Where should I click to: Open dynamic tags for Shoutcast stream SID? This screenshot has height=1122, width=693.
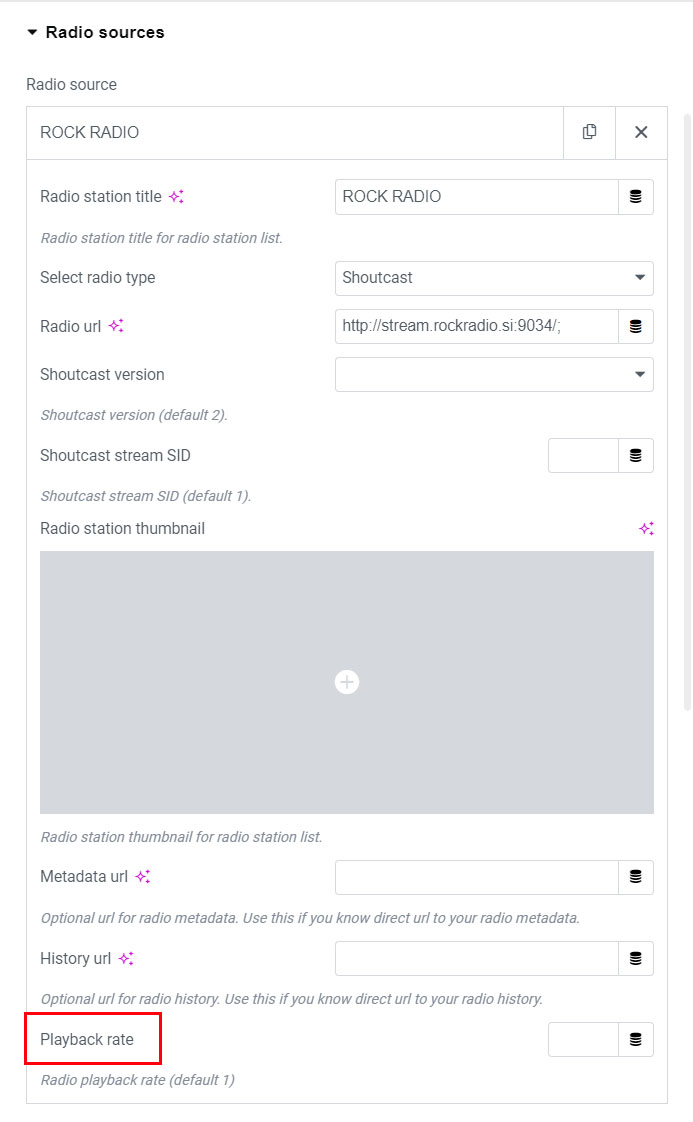[x=635, y=456]
